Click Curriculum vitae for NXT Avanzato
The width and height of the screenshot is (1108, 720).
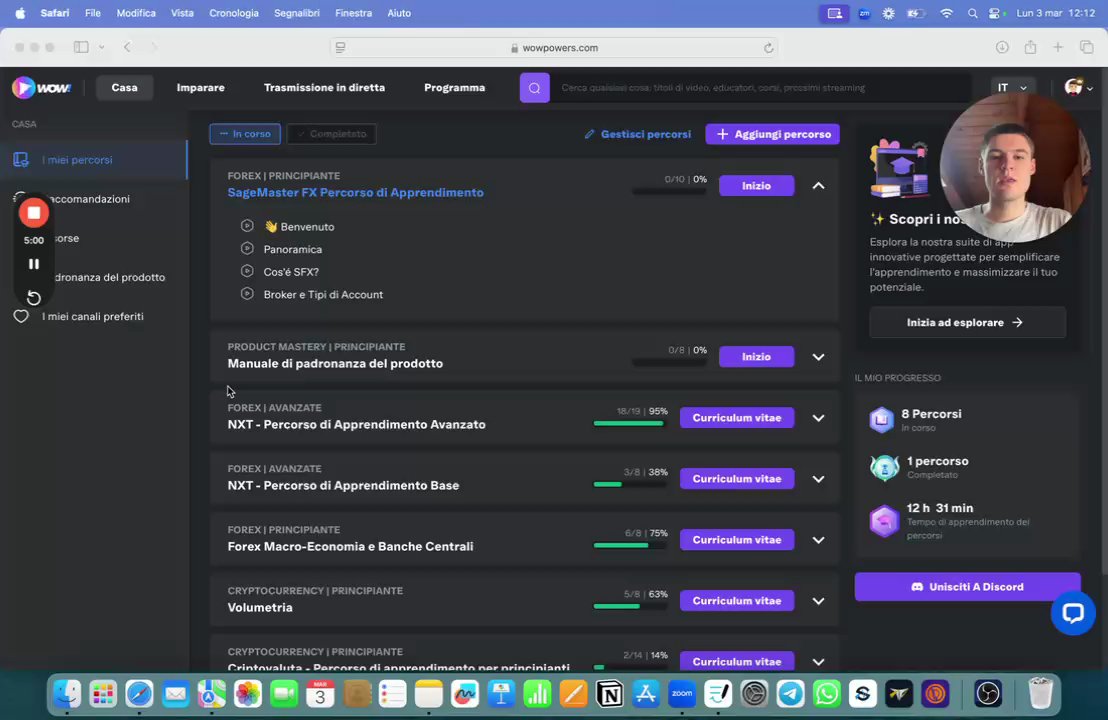pos(736,418)
